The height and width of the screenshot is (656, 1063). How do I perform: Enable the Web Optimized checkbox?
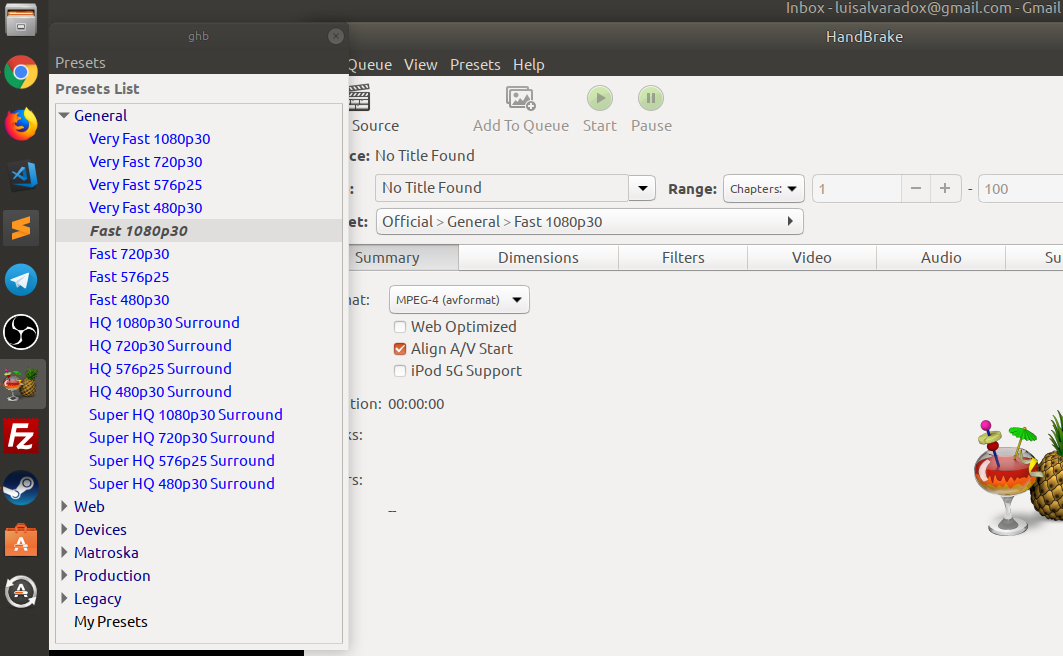400,327
